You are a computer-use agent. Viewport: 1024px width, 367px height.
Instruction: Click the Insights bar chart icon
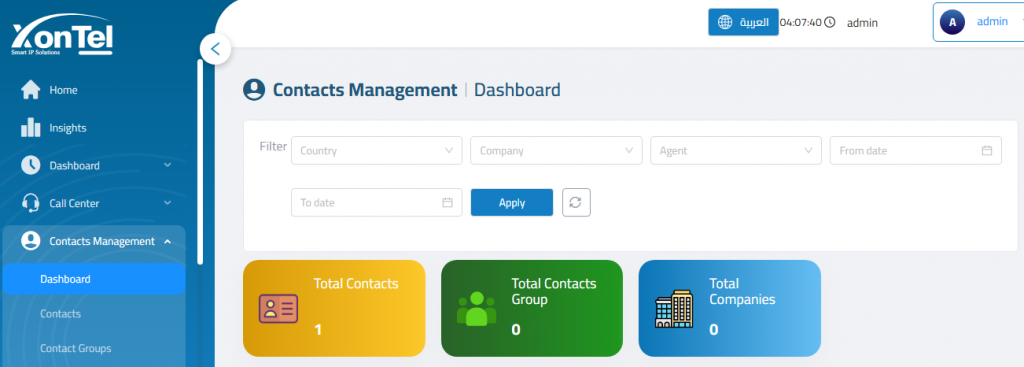coord(31,127)
